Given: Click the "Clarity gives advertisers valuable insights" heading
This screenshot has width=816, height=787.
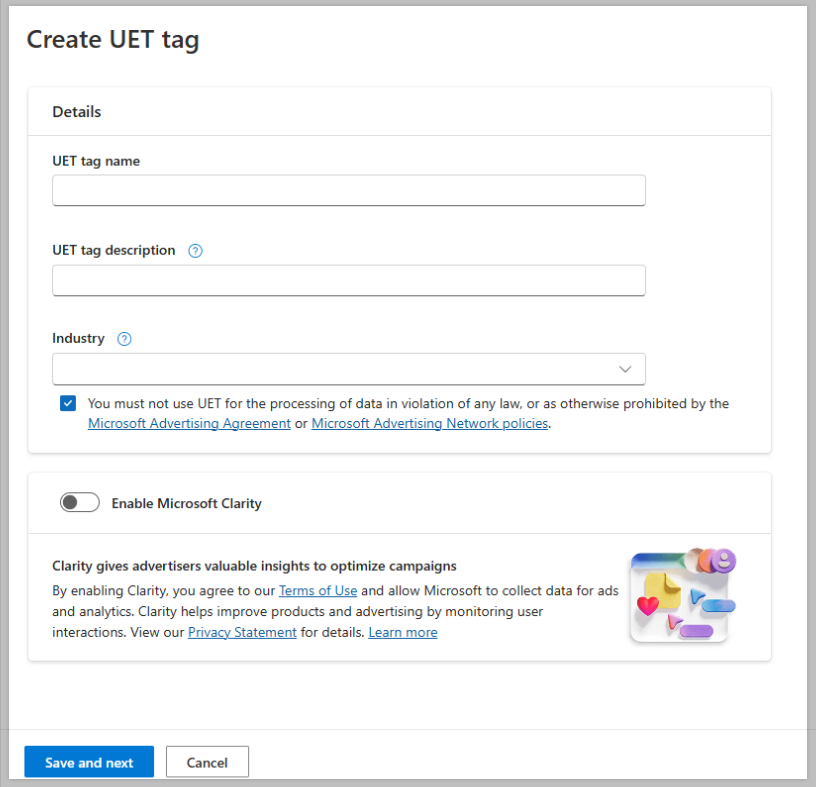Looking at the screenshot, I should [x=254, y=566].
